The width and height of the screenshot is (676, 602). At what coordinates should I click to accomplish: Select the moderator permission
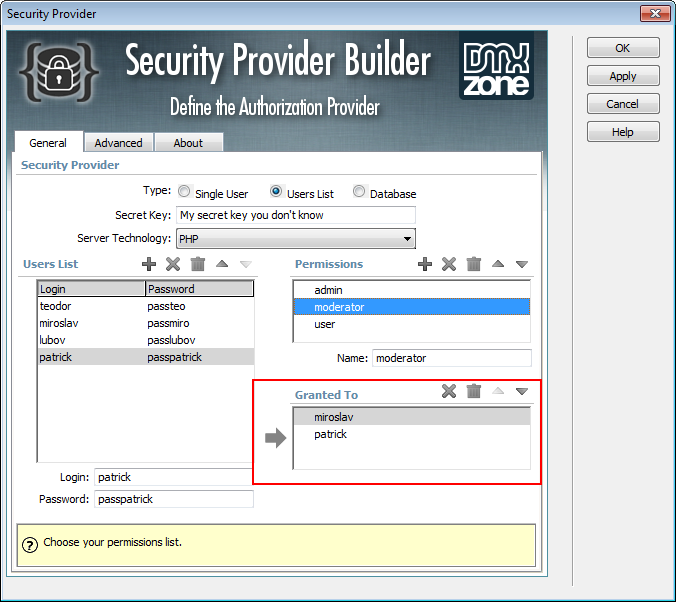pos(412,307)
